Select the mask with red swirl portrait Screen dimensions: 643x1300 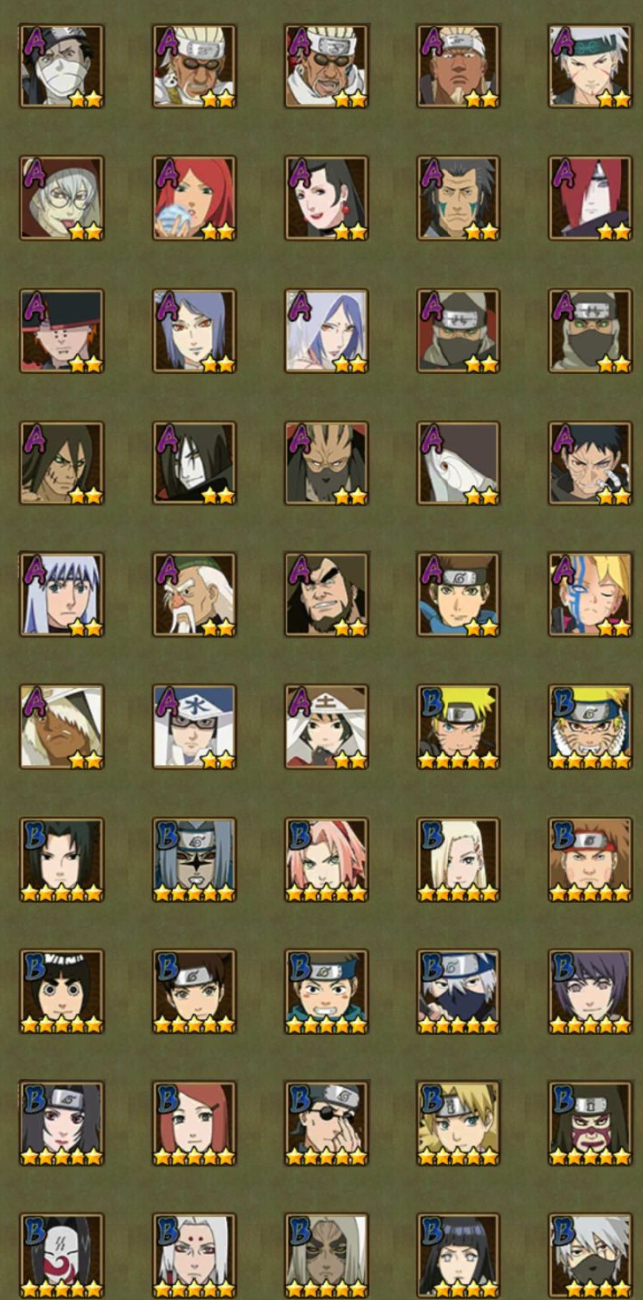pos(61,1256)
